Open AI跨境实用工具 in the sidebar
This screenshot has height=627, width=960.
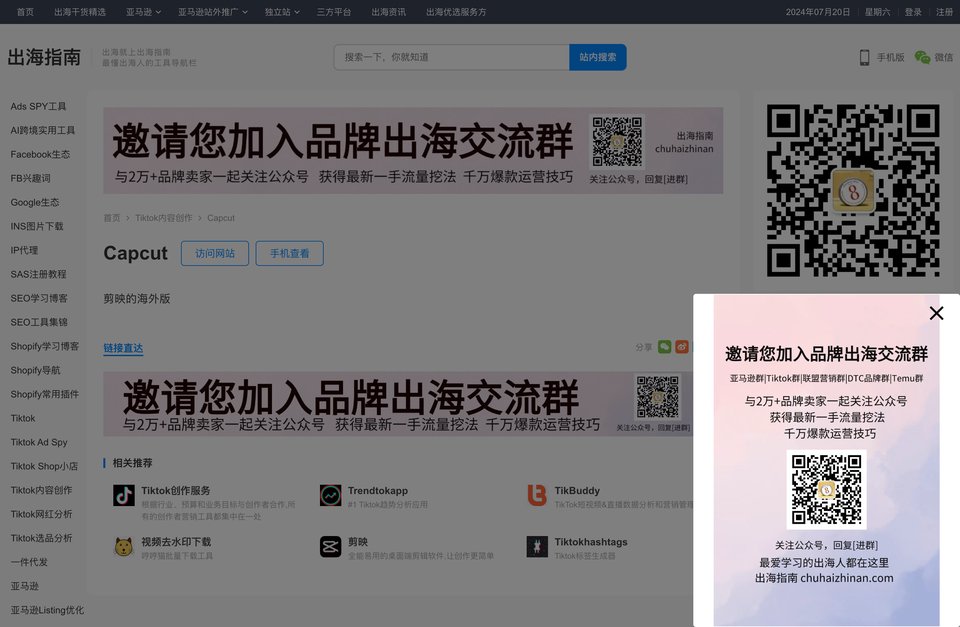coord(43,130)
